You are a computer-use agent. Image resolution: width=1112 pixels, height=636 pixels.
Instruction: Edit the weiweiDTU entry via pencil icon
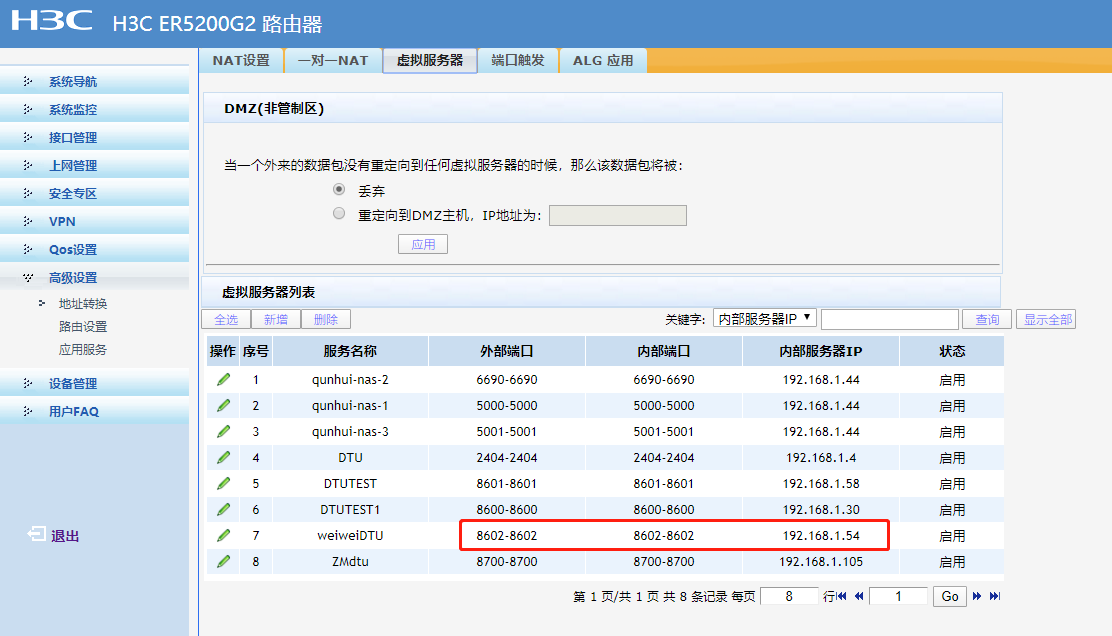(223, 535)
